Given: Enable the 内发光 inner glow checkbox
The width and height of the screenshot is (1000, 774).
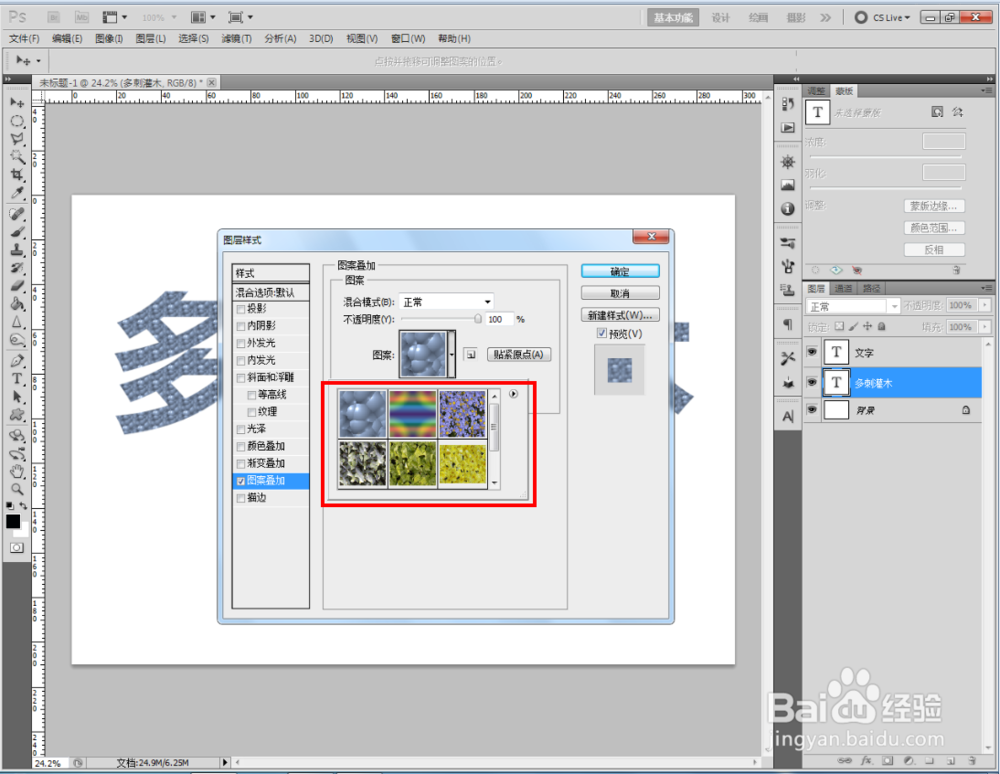Looking at the screenshot, I should point(241,361).
